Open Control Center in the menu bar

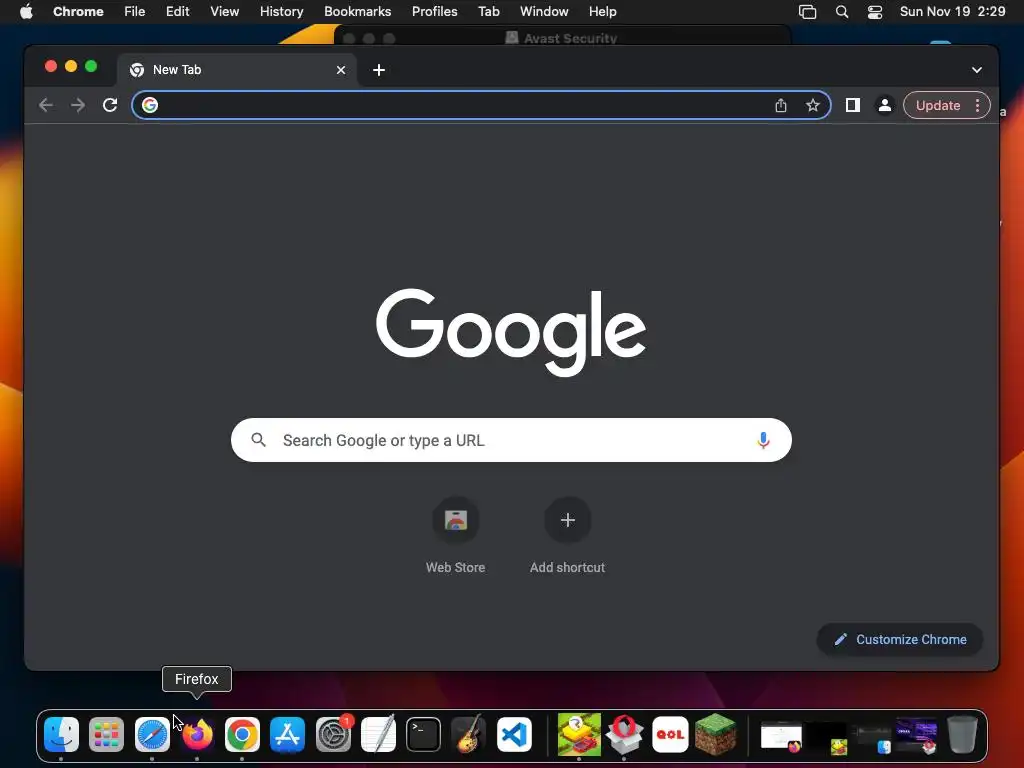coord(874,12)
